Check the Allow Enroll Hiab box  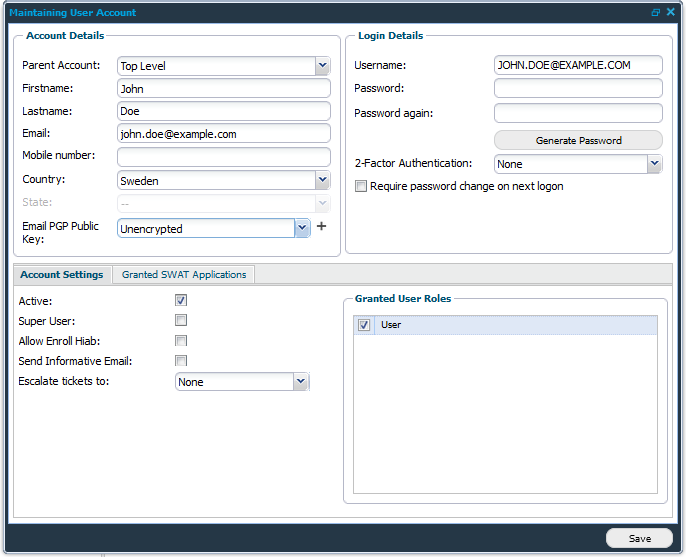[x=181, y=341]
